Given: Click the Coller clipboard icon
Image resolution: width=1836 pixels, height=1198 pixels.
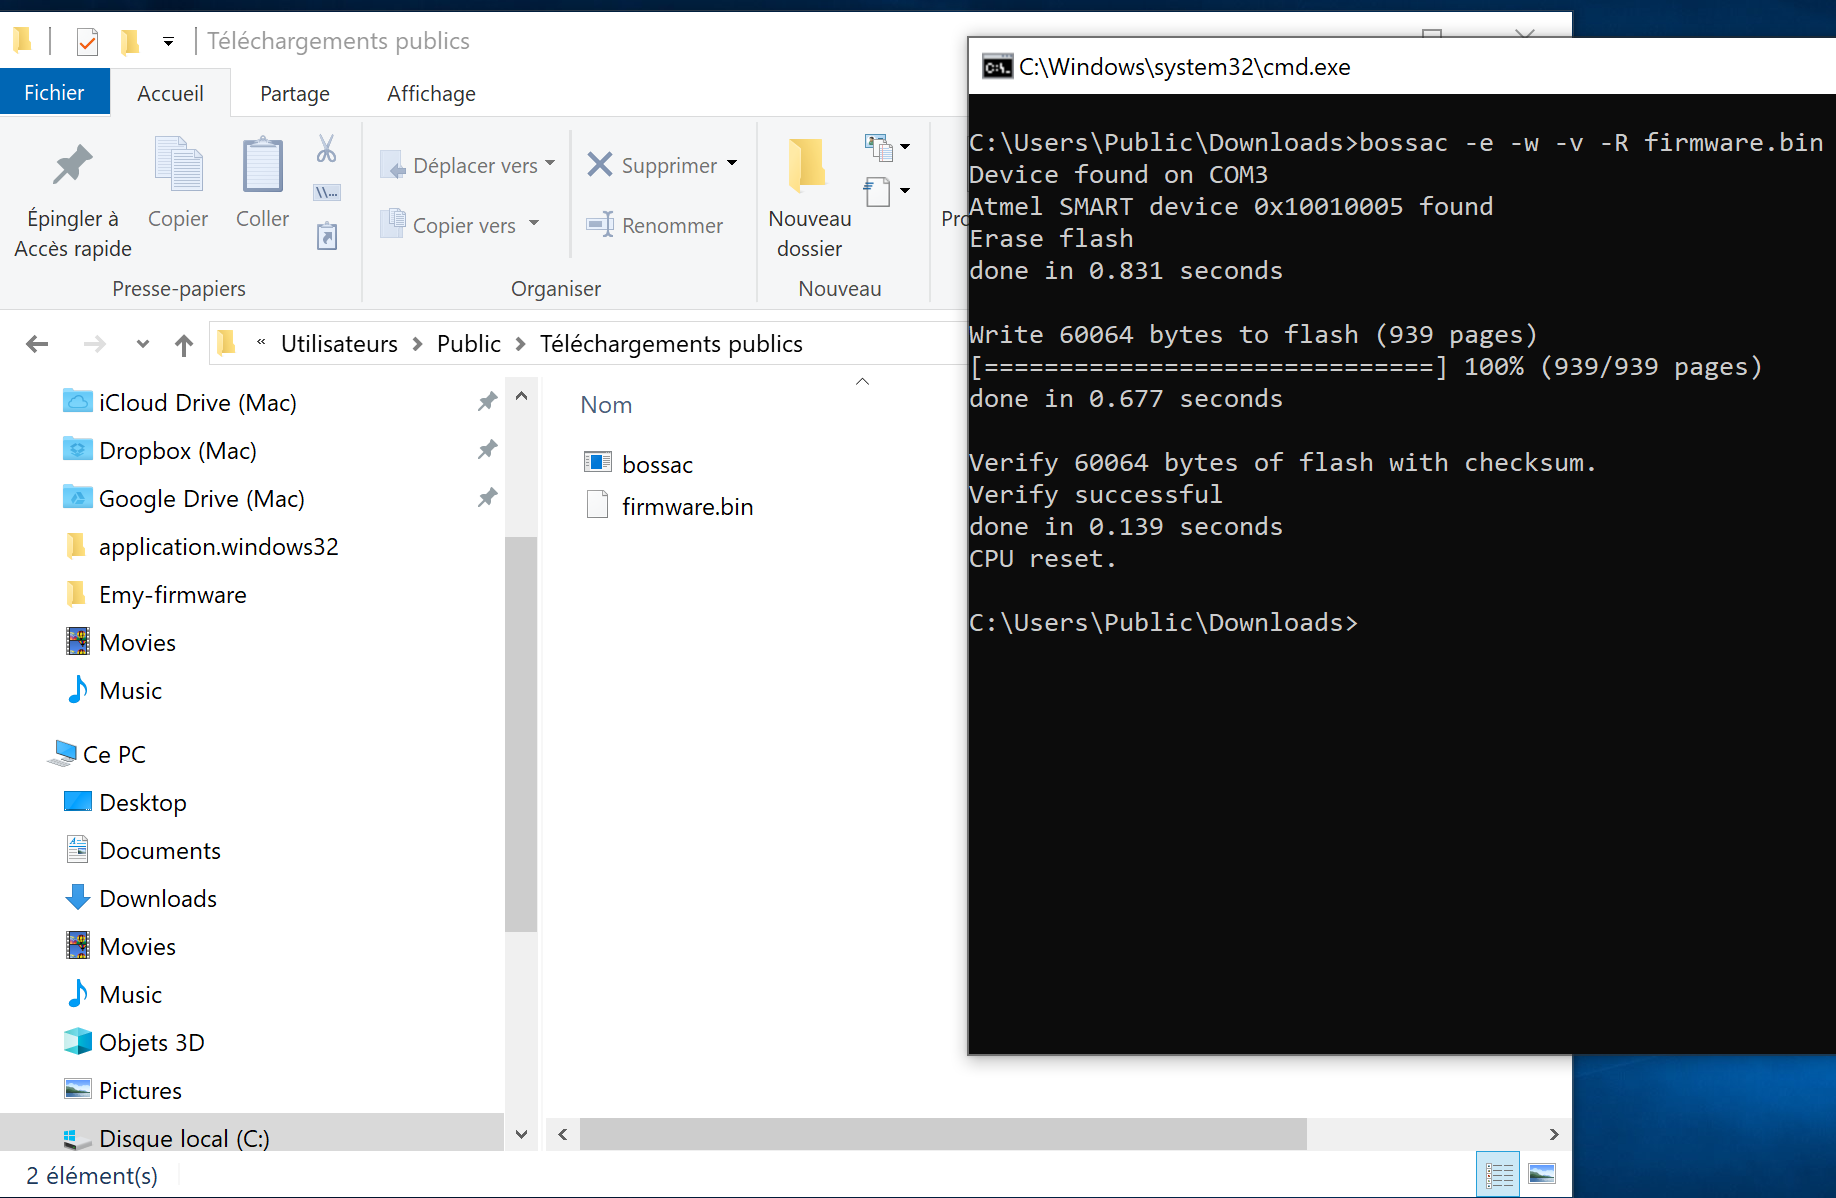Looking at the screenshot, I should tap(262, 184).
